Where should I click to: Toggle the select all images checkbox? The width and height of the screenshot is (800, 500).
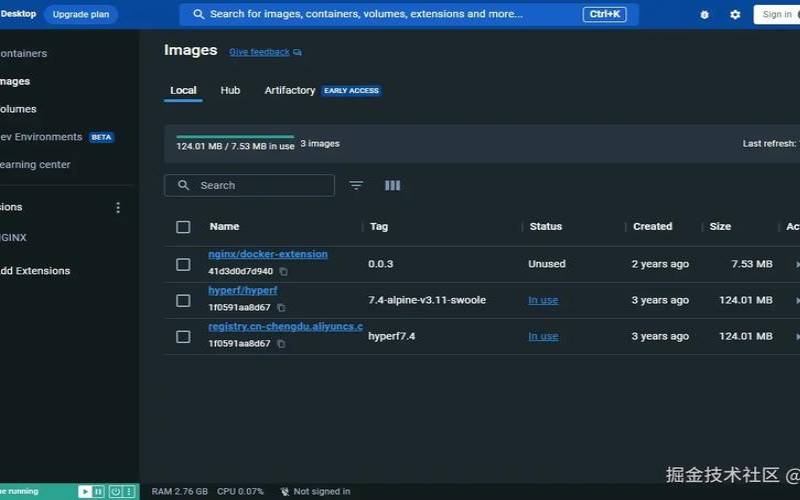pos(183,227)
